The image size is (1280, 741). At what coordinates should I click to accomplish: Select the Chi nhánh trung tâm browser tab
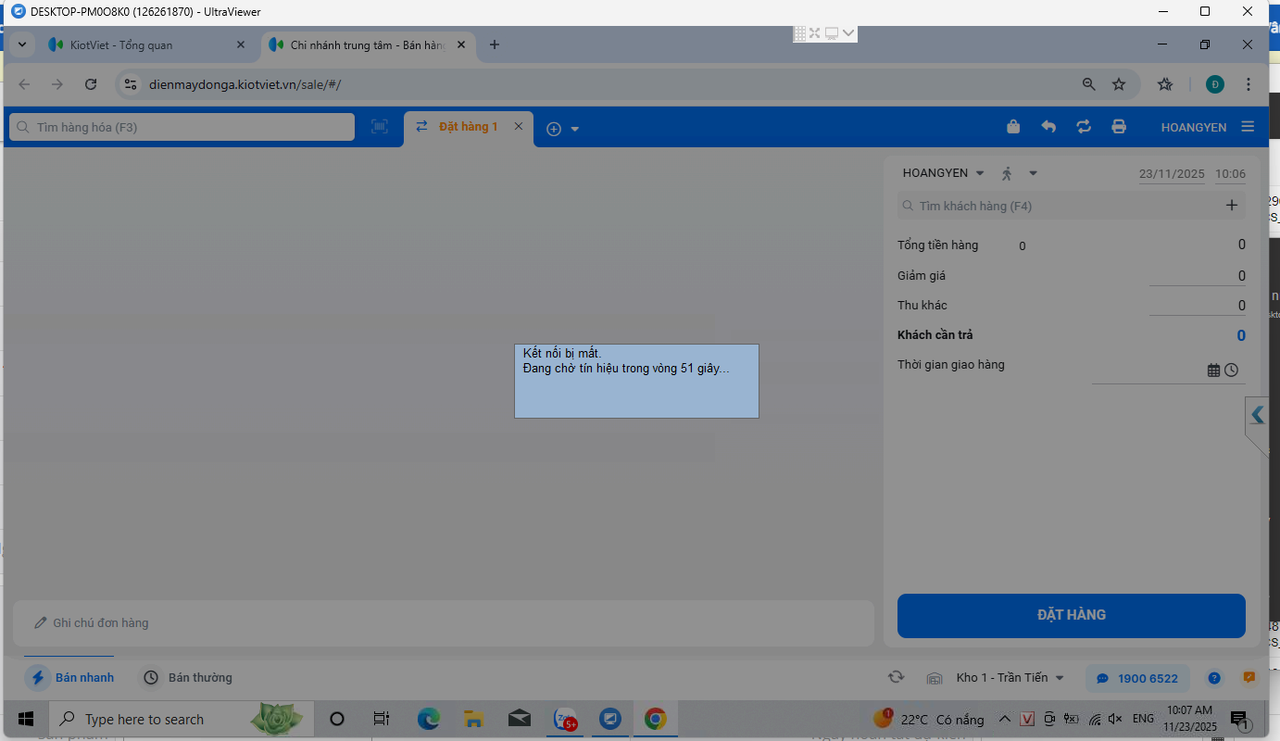point(368,45)
